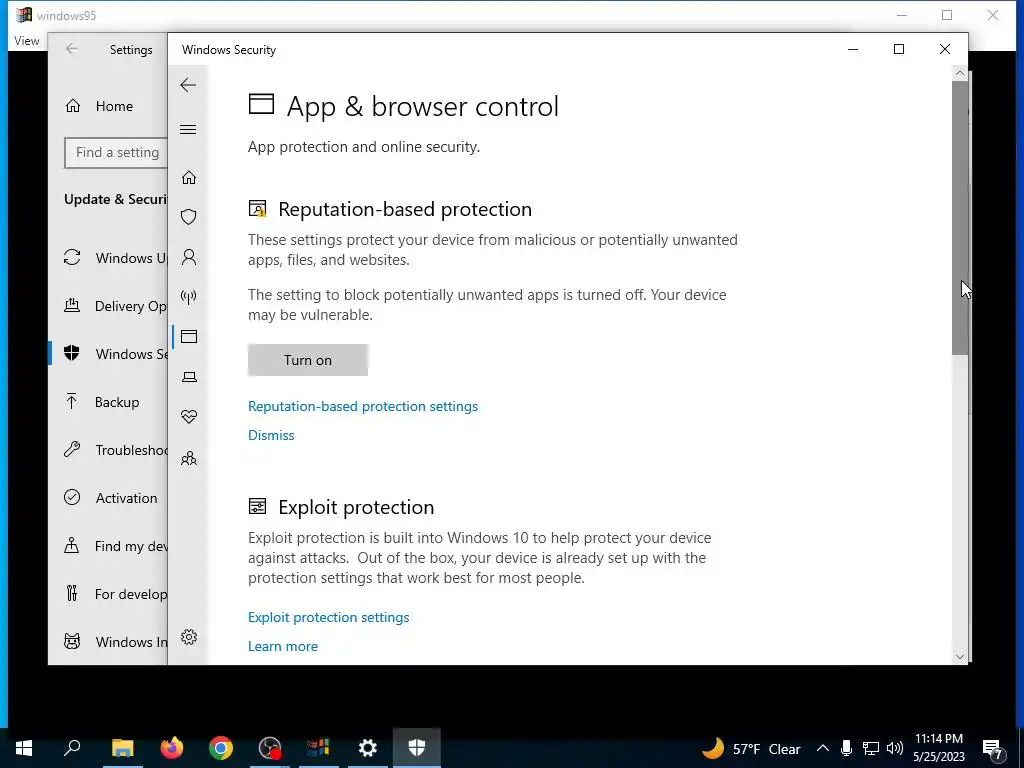Go back in Windows Security

pyautogui.click(x=188, y=85)
